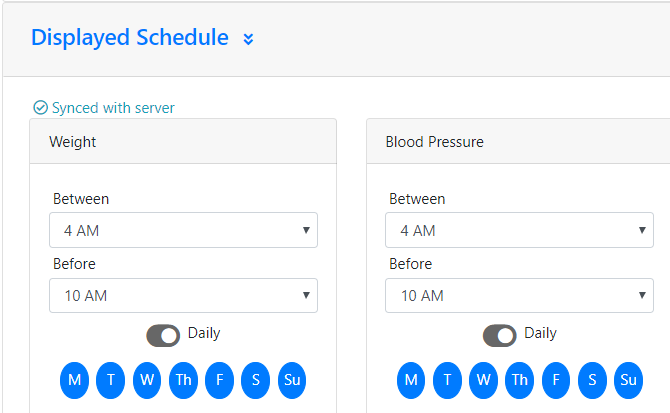The width and height of the screenshot is (670, 413).
Task: Toggle the Weight Daily switch
Action: point(163,336)
